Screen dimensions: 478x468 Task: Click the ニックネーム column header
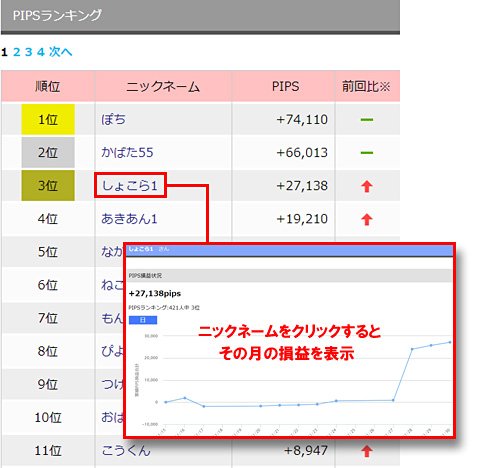163,87
